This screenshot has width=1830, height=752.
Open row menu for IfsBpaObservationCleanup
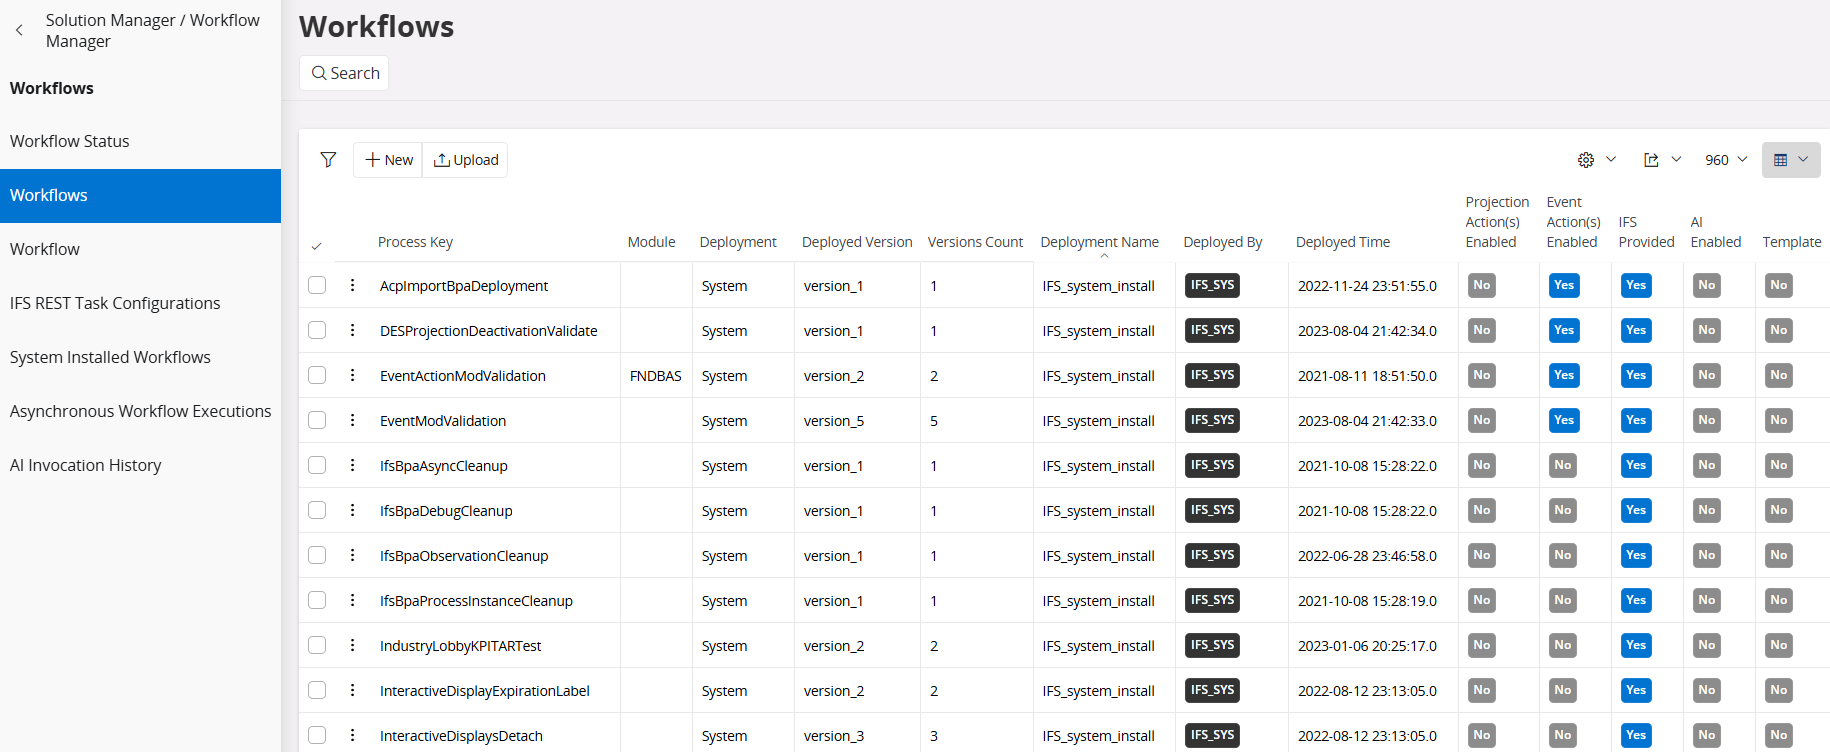click(352, 555)
